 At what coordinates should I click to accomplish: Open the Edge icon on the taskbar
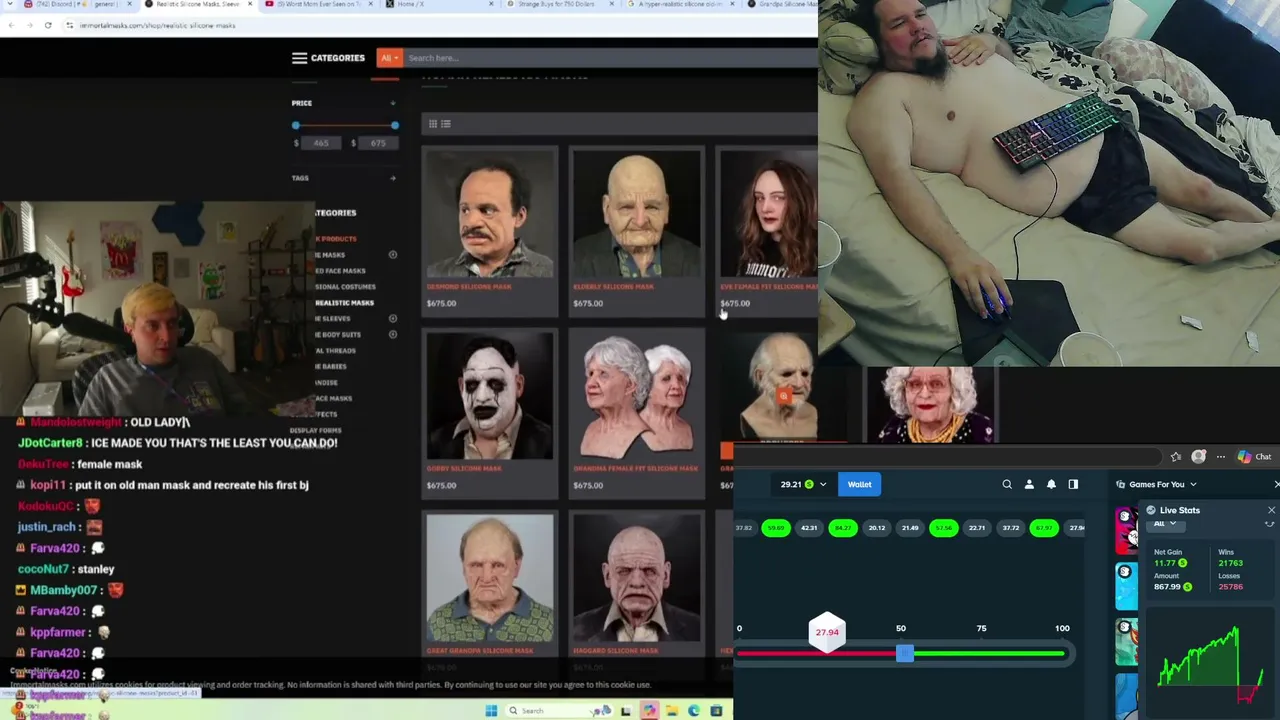694,711
